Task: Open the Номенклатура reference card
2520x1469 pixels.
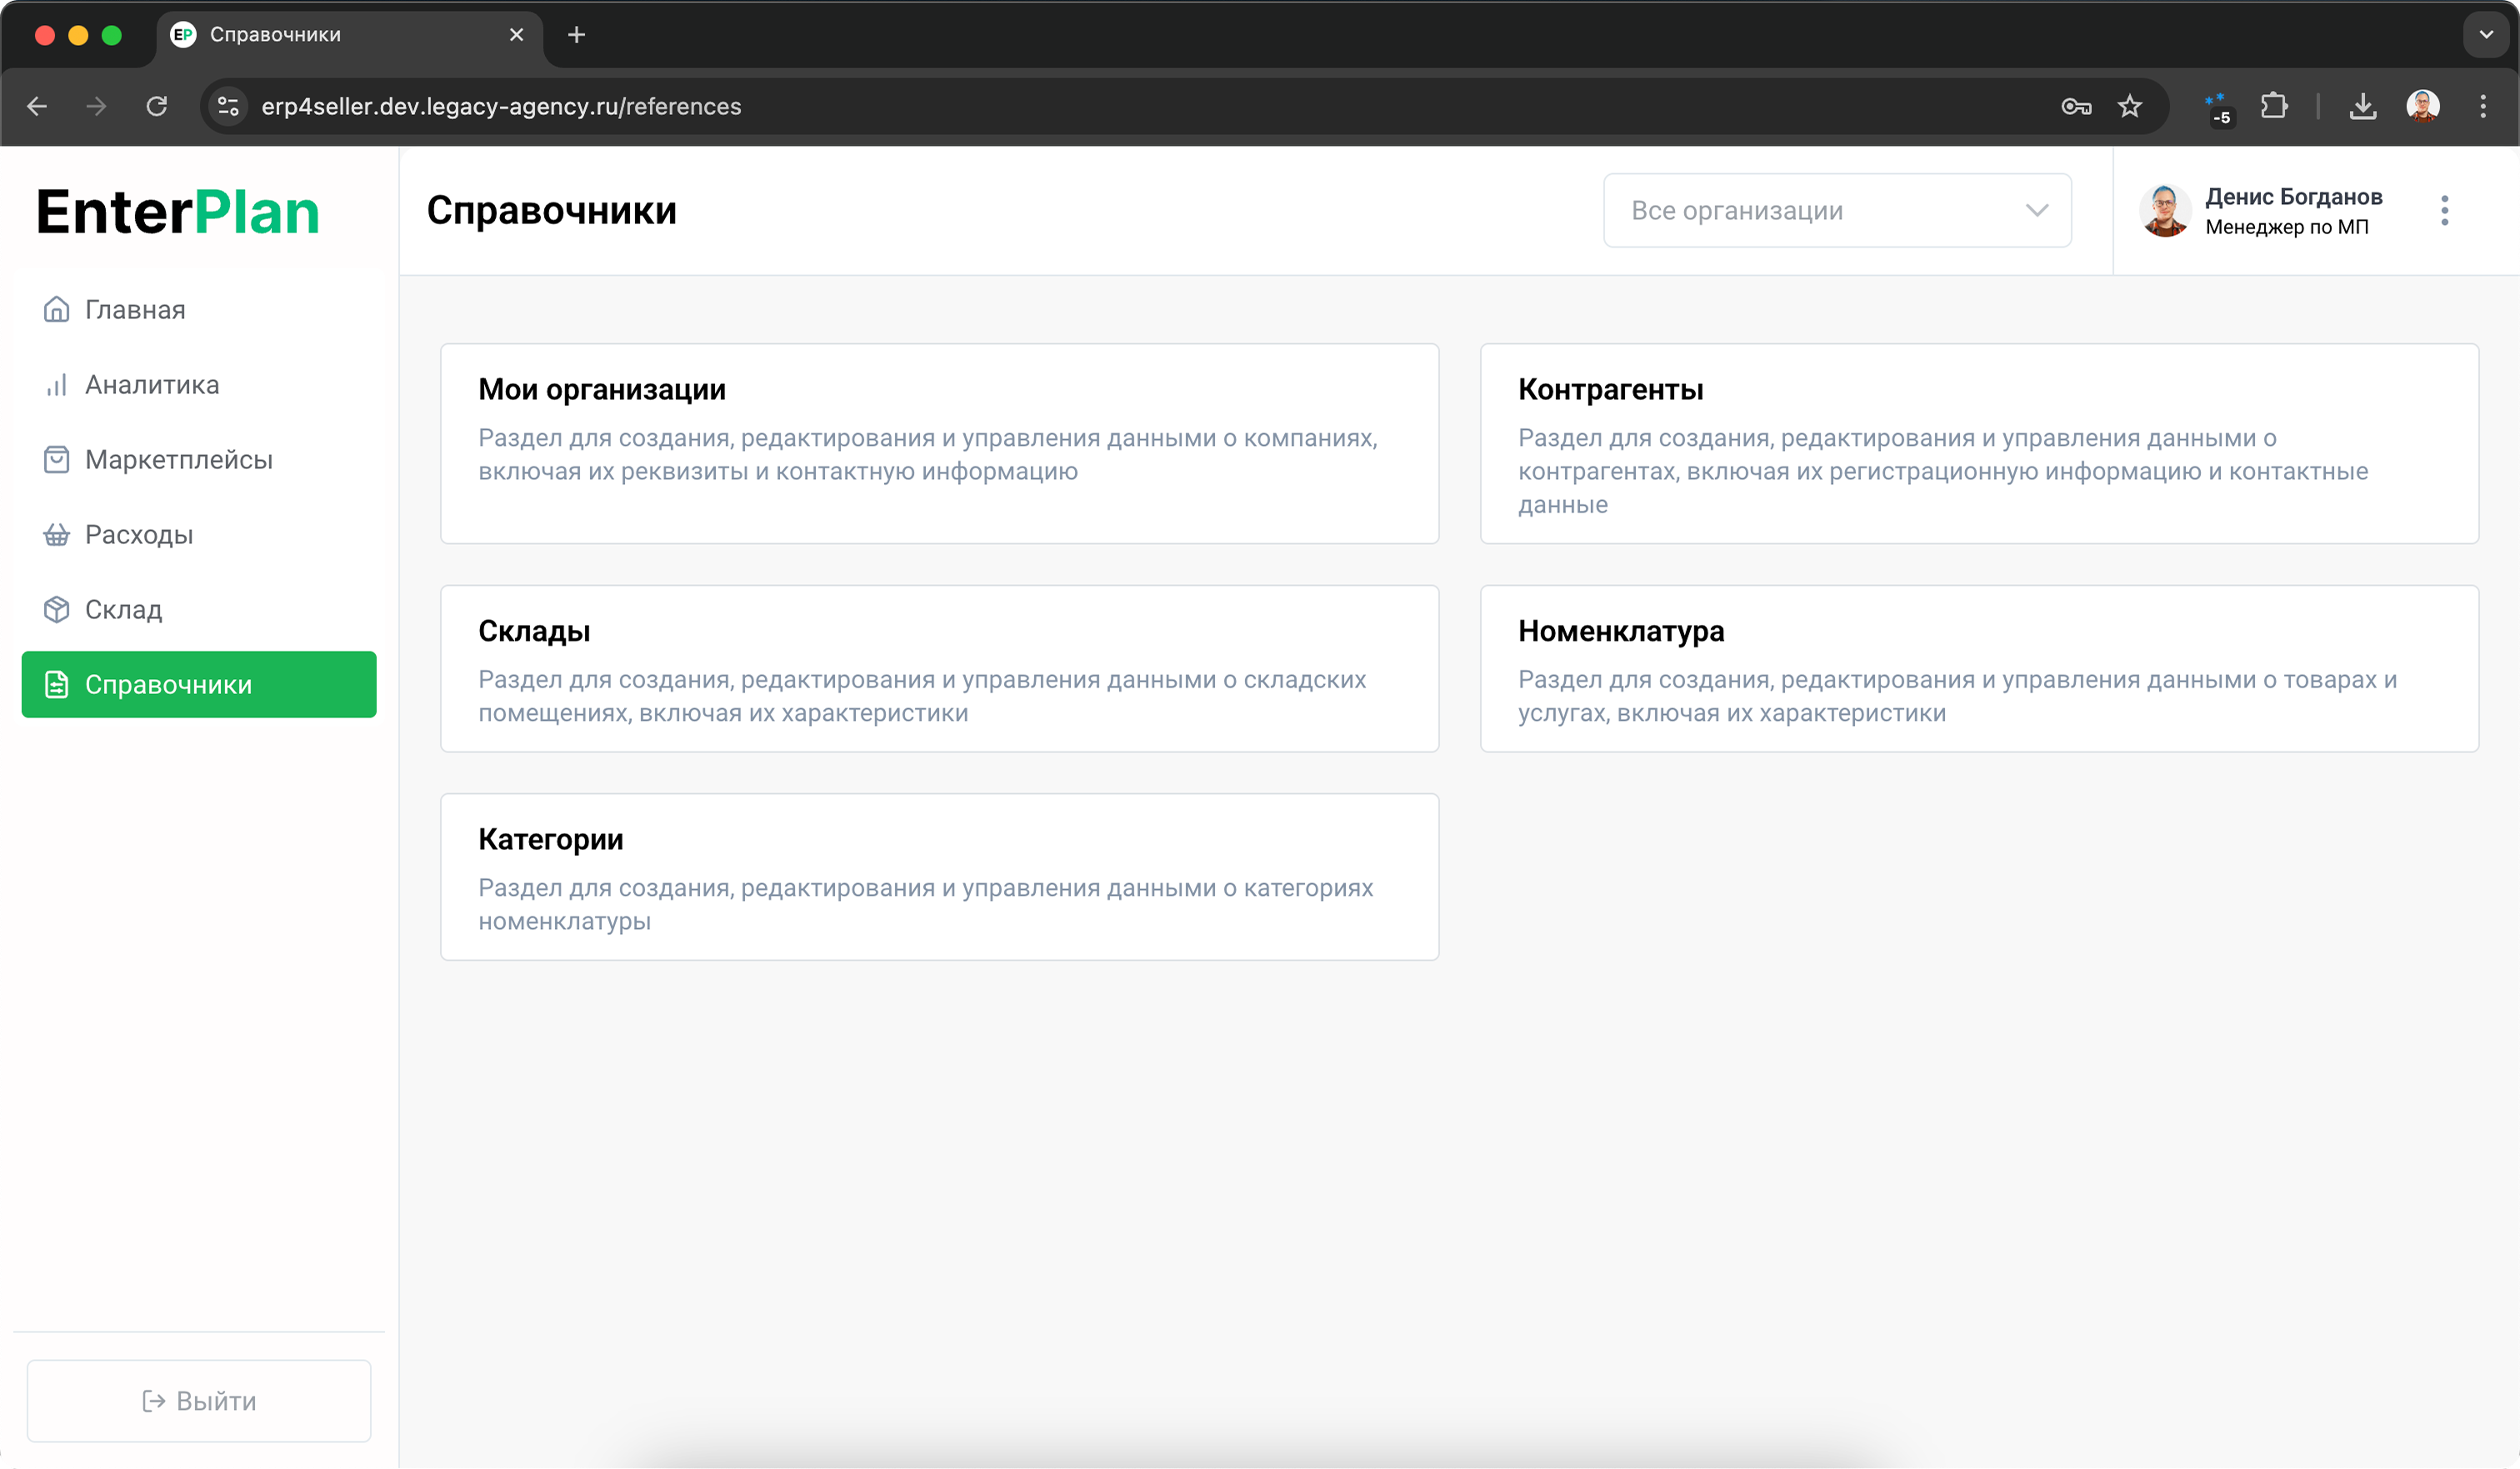Action: point(1978,669)
